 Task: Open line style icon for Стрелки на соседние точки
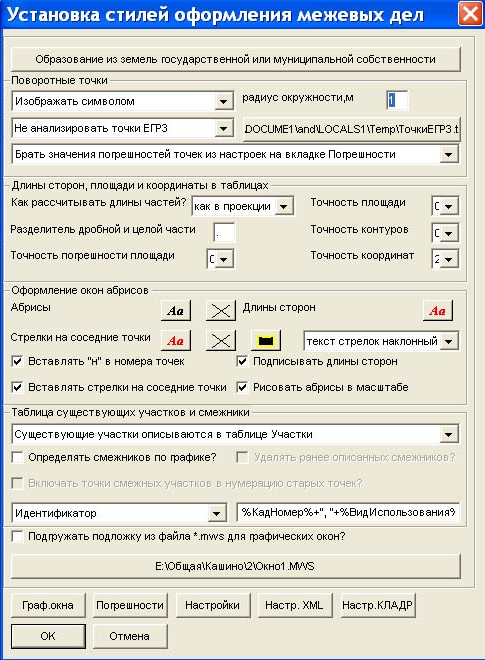click(221, 341)
